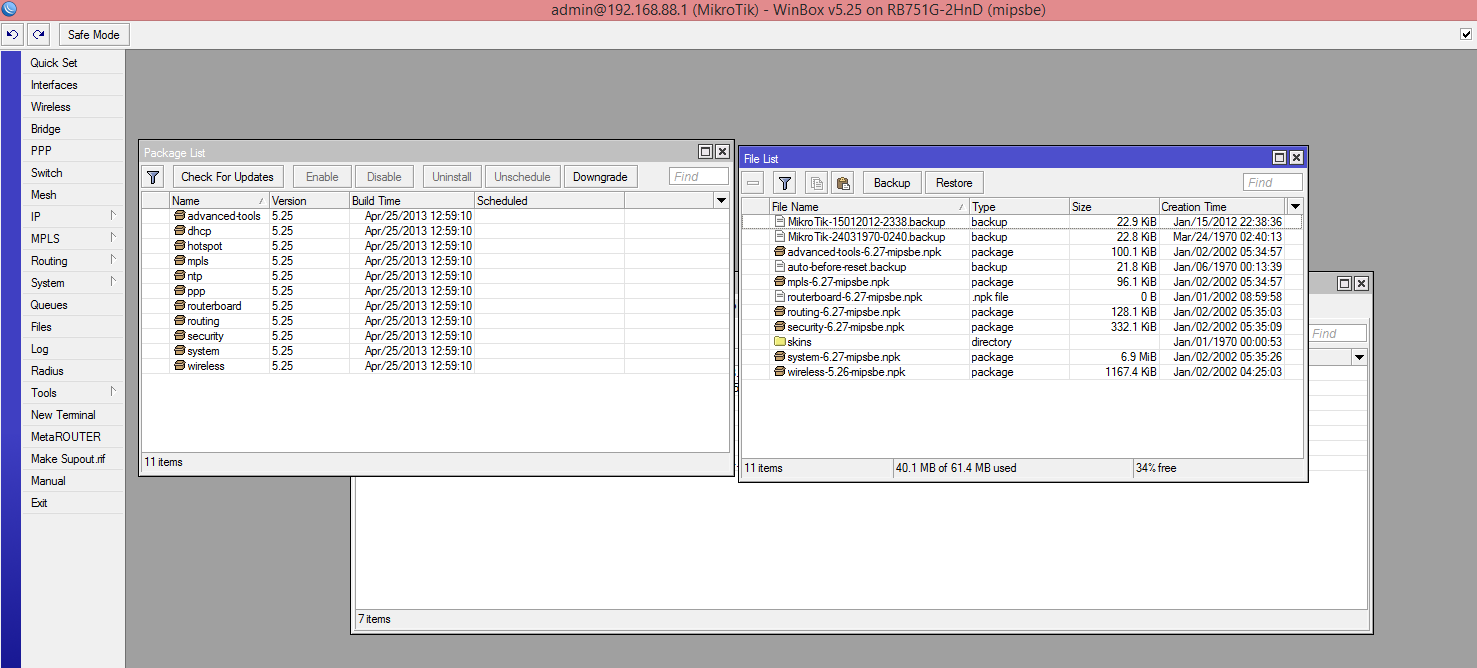Focus the Find field in Package List
The height and width of the screenshot is (668, 1477).
pyautogui.click(x=699, y=177)
